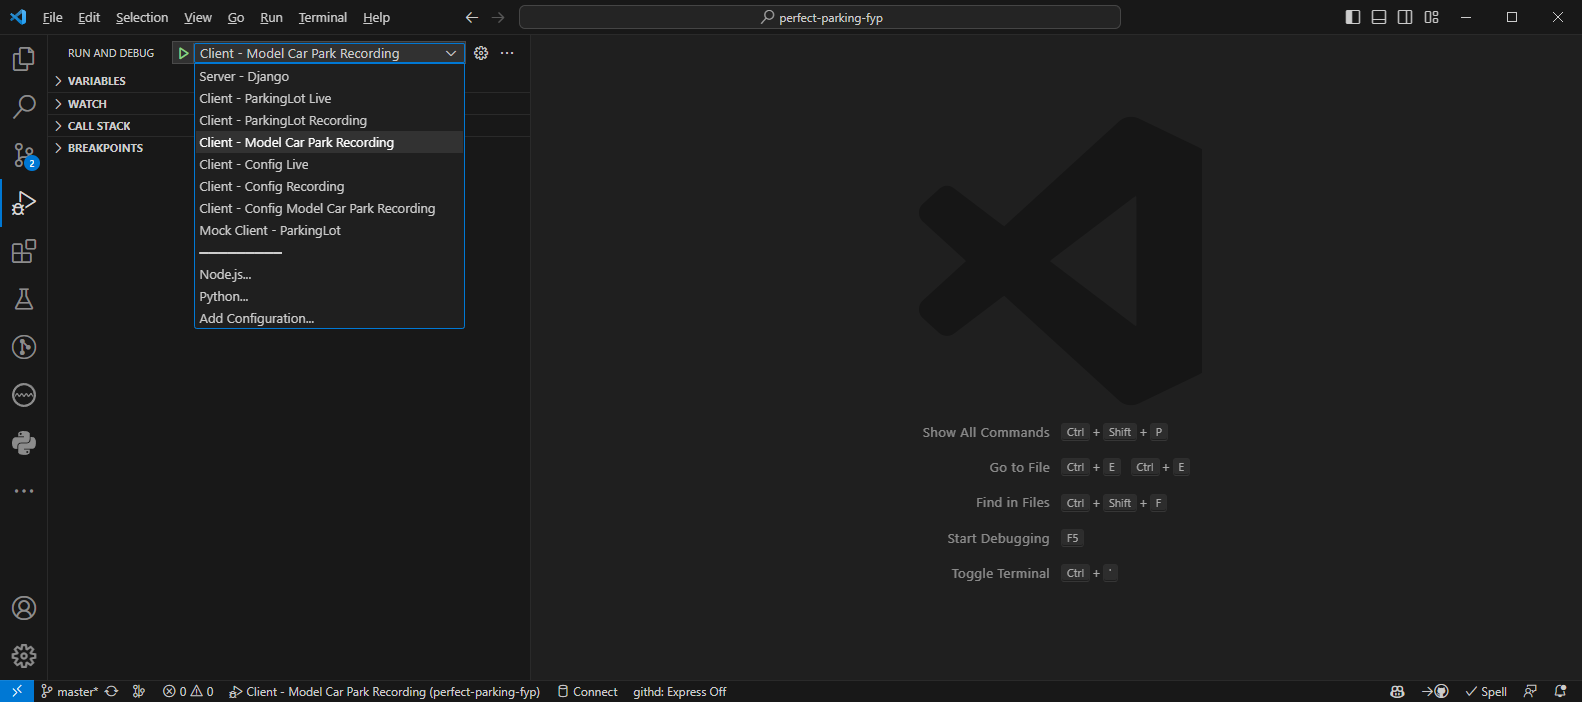This screenshot has height=702, width=1582.
Task: Click the master branch indicator
Action: pyautogui.click(x=69, y=691)
